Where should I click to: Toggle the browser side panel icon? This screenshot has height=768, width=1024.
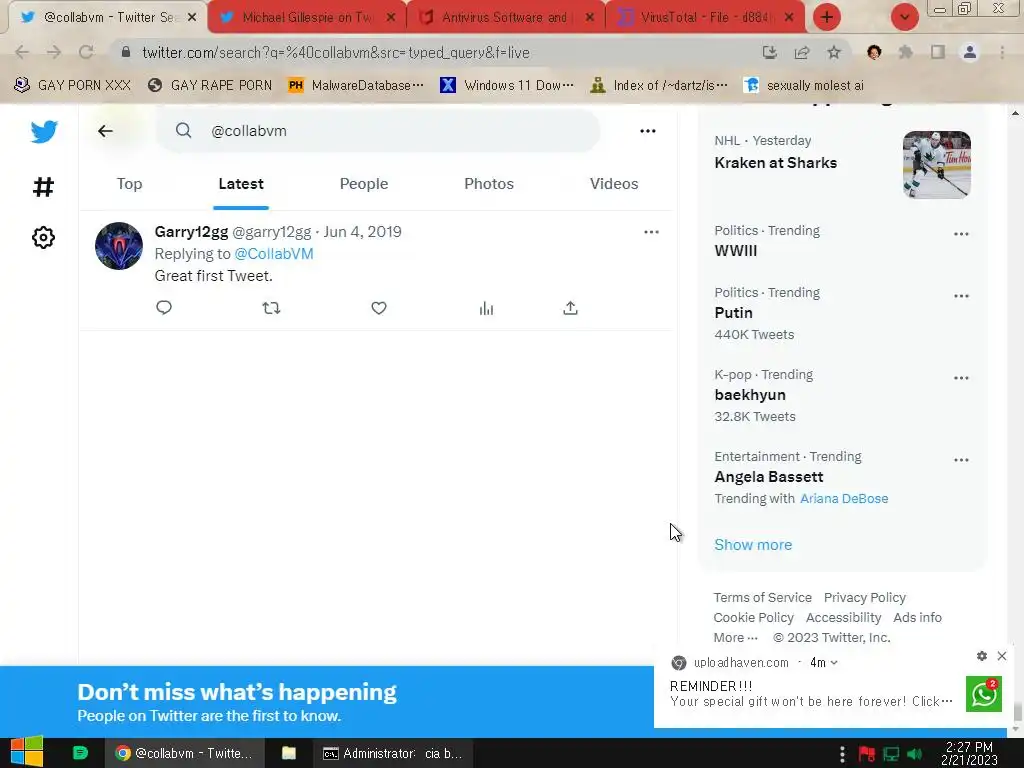pyautogui.click(x=938, y=52)
